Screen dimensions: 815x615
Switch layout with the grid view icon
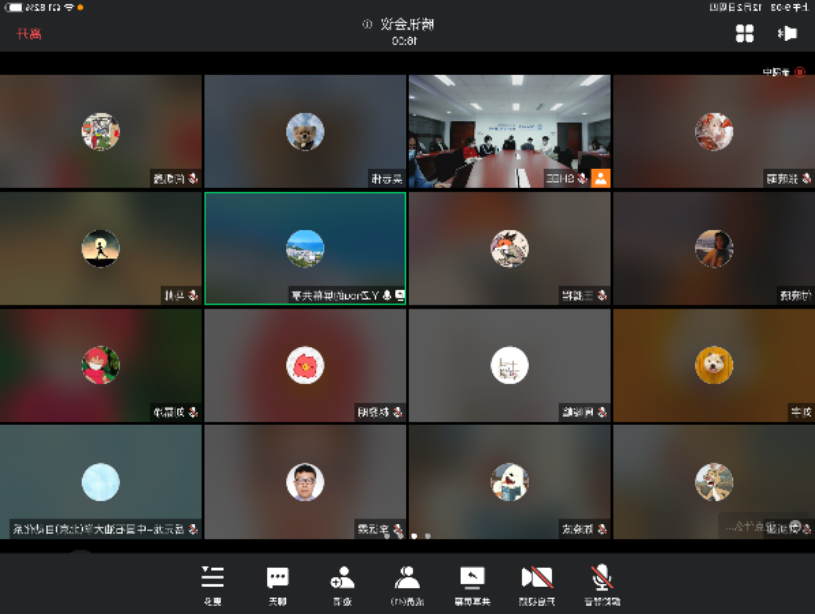click(x=745, y=34)
